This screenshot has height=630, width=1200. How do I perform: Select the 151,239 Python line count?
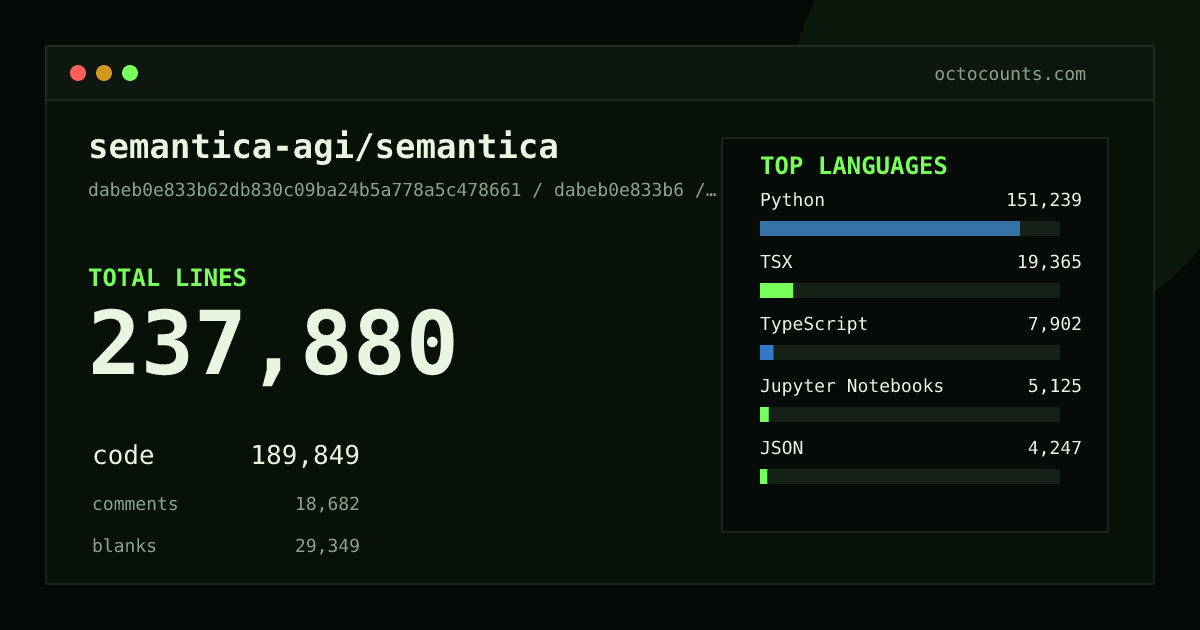click(1044, 200)
